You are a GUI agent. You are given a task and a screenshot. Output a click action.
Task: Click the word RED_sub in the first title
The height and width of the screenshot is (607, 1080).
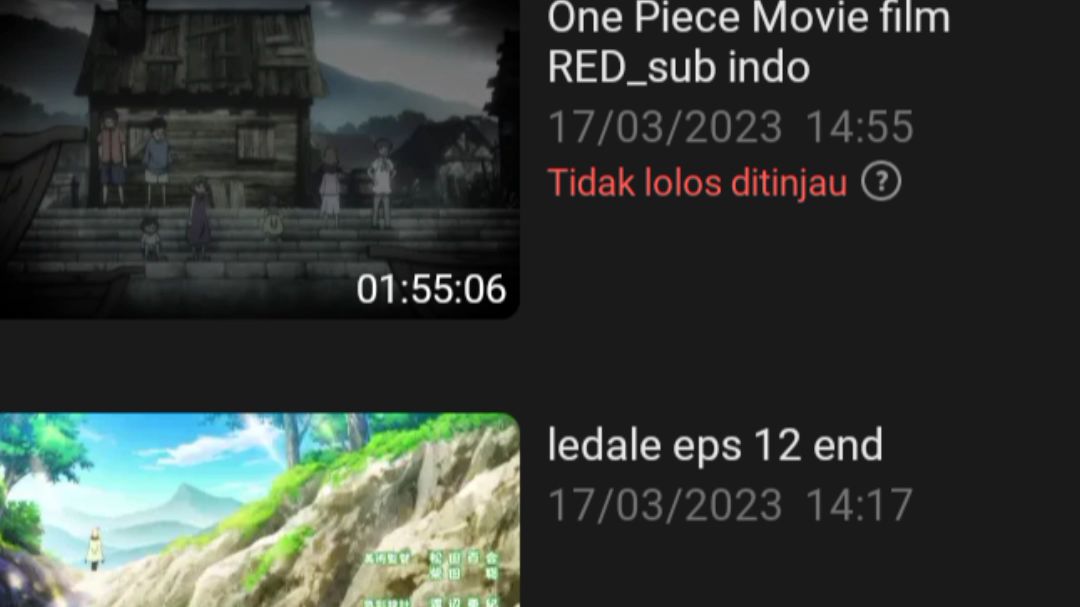[631, 68]
